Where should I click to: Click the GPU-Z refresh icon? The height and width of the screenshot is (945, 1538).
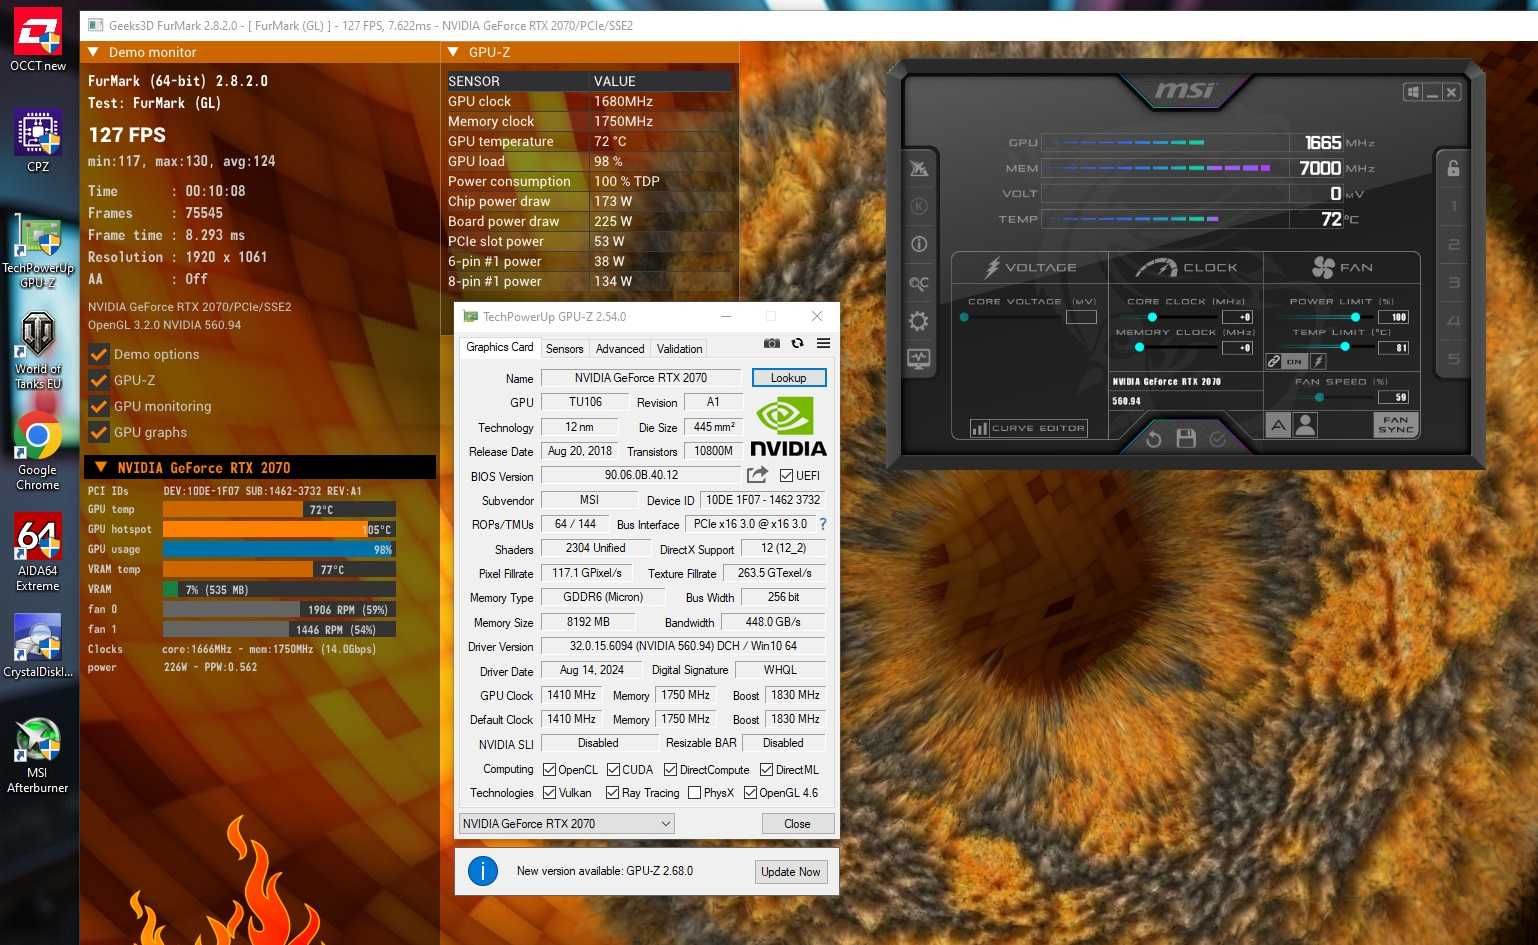(797, 343)
